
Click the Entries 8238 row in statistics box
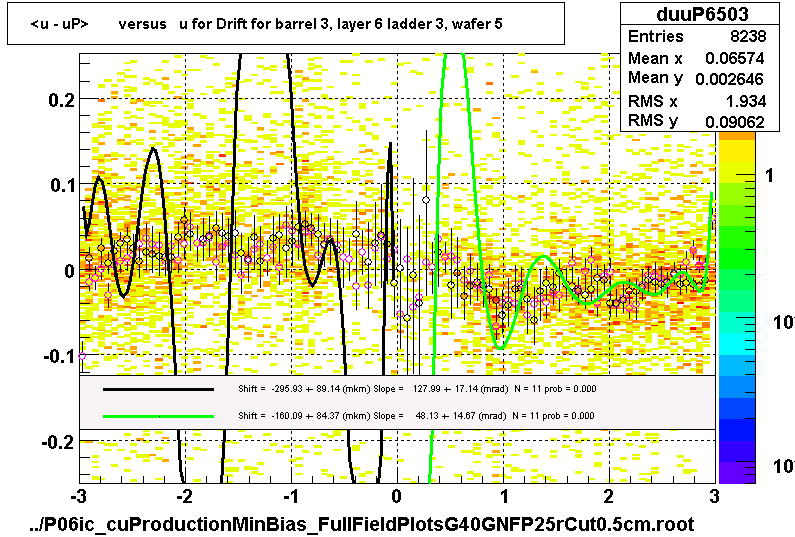point(697,36)
